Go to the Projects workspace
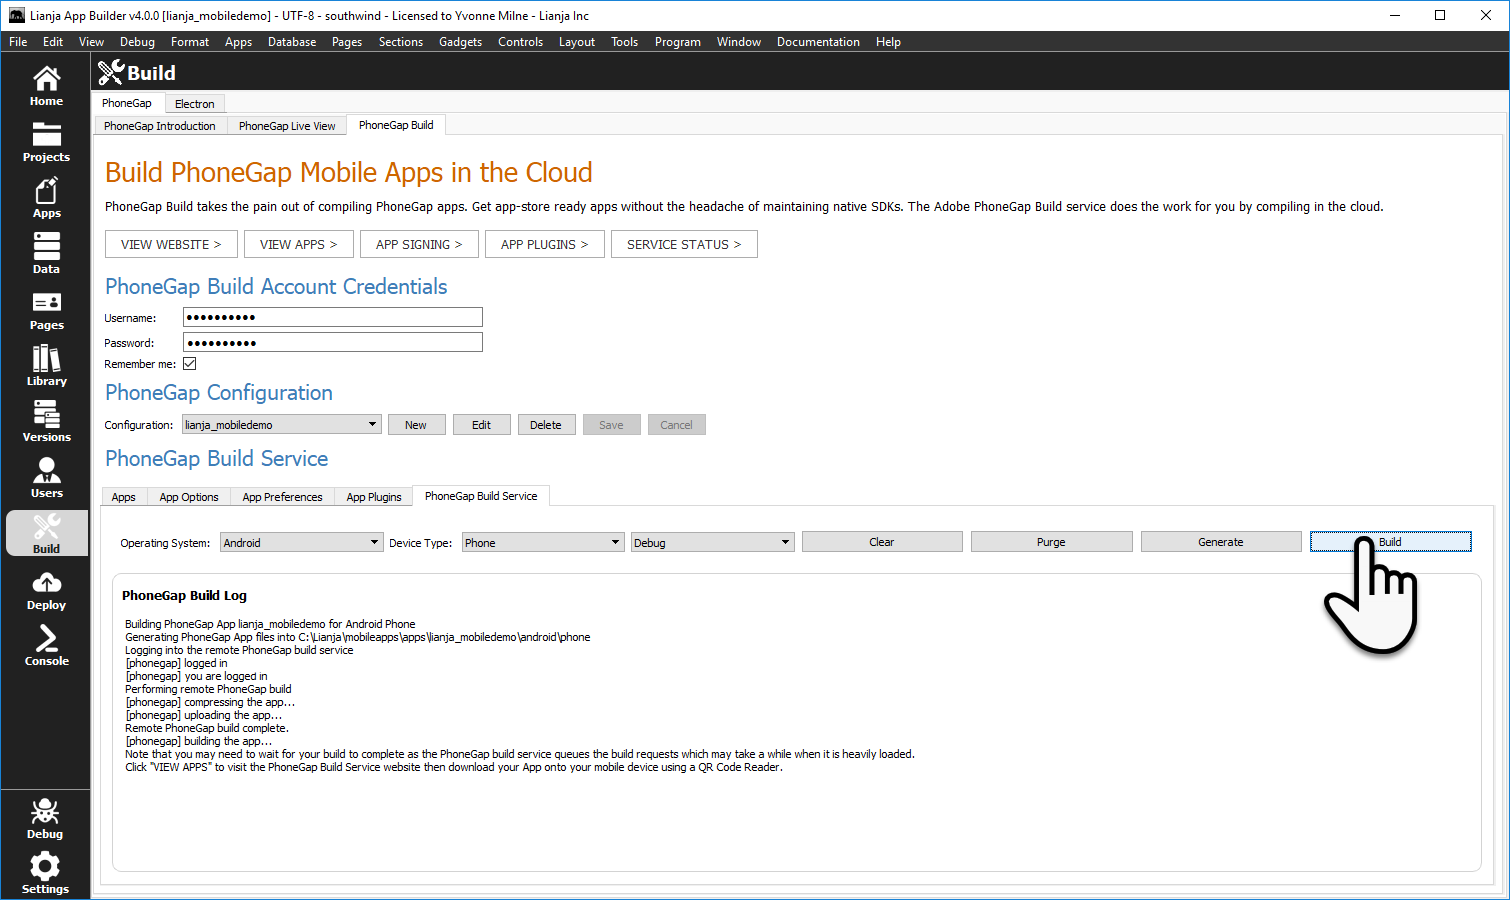 [46, 142]
